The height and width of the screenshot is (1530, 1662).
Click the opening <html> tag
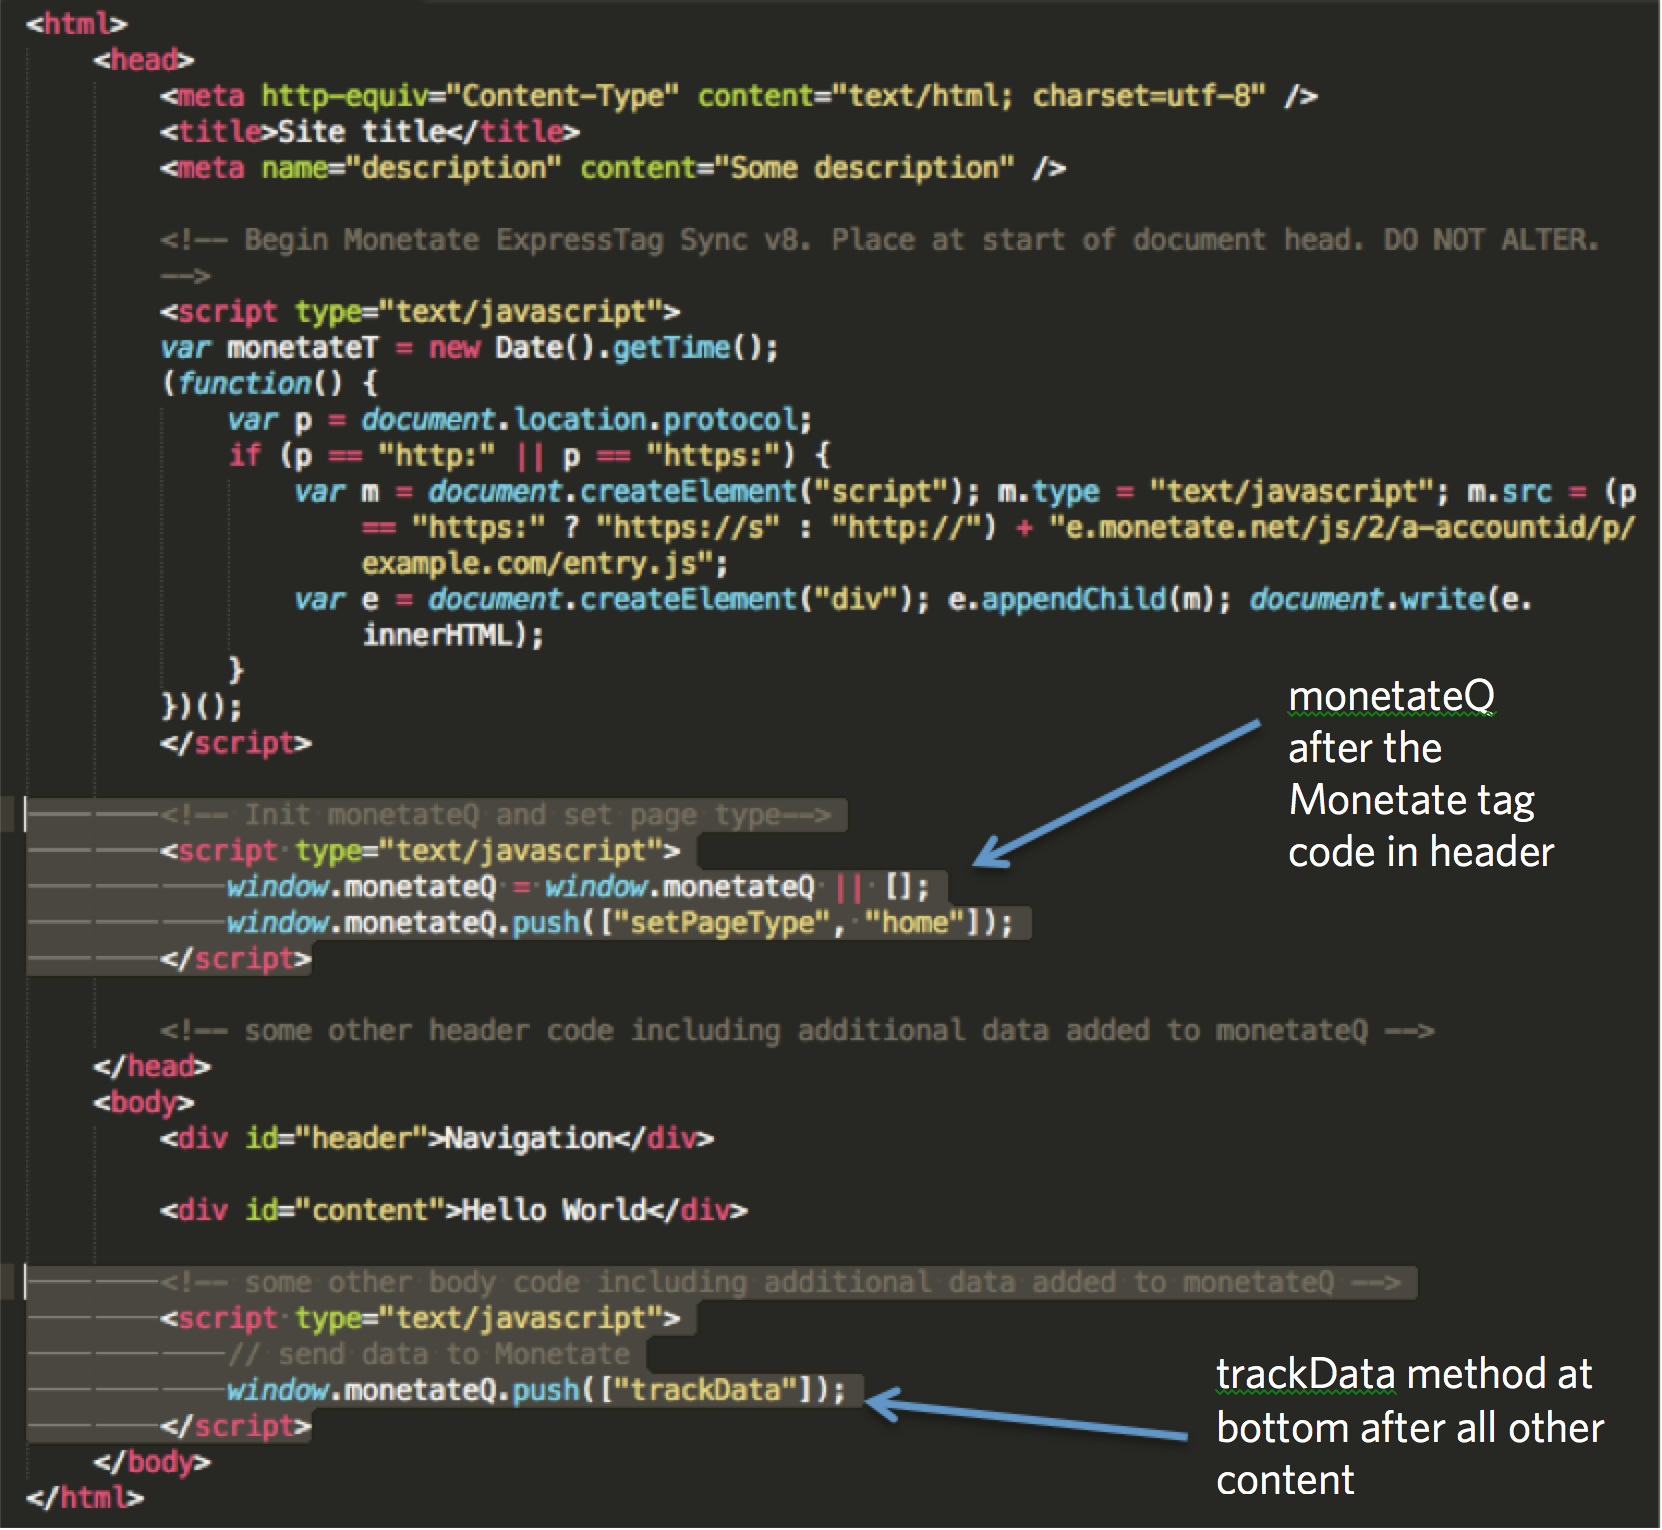coord(77,23)
